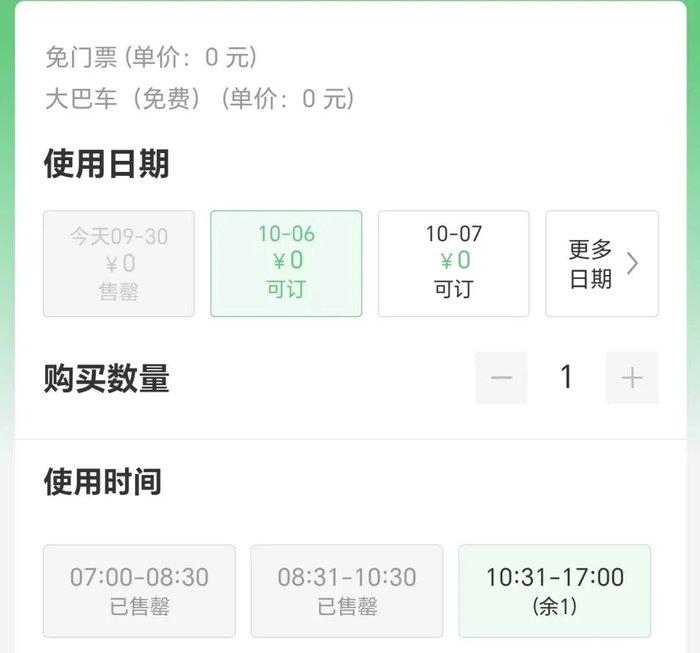
Task: Click the 大巴车（免费）price line
Action: (x=200, y=99)
